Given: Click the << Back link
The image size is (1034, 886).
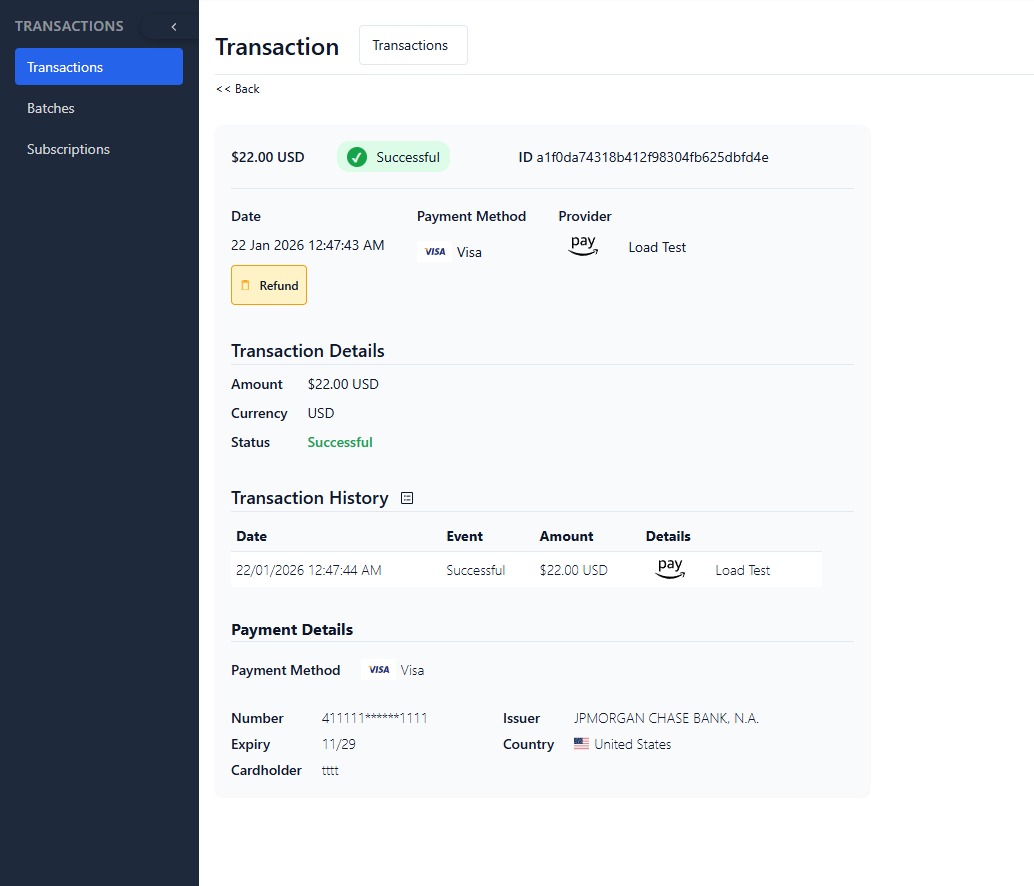Looking at the screenshot, I should click(237, 88).
